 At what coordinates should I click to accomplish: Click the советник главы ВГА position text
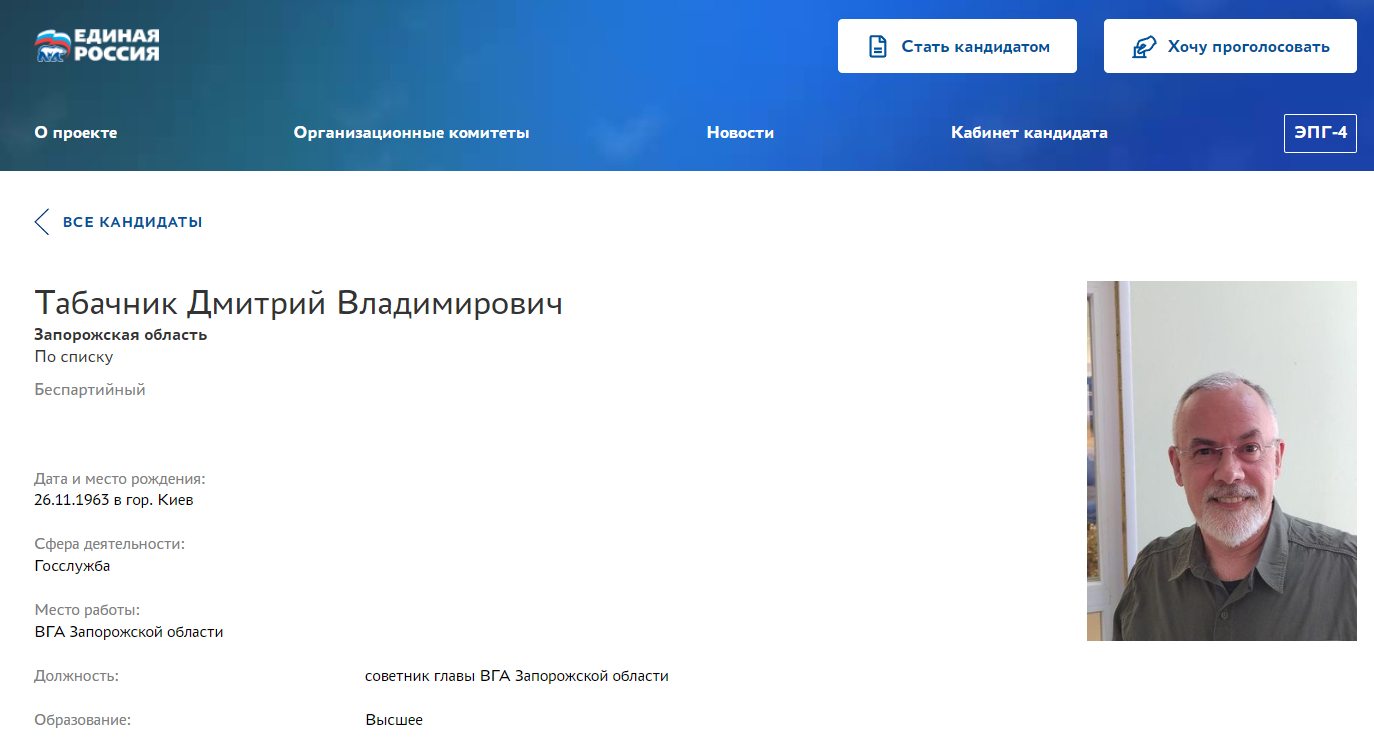(x=516, y=676)
